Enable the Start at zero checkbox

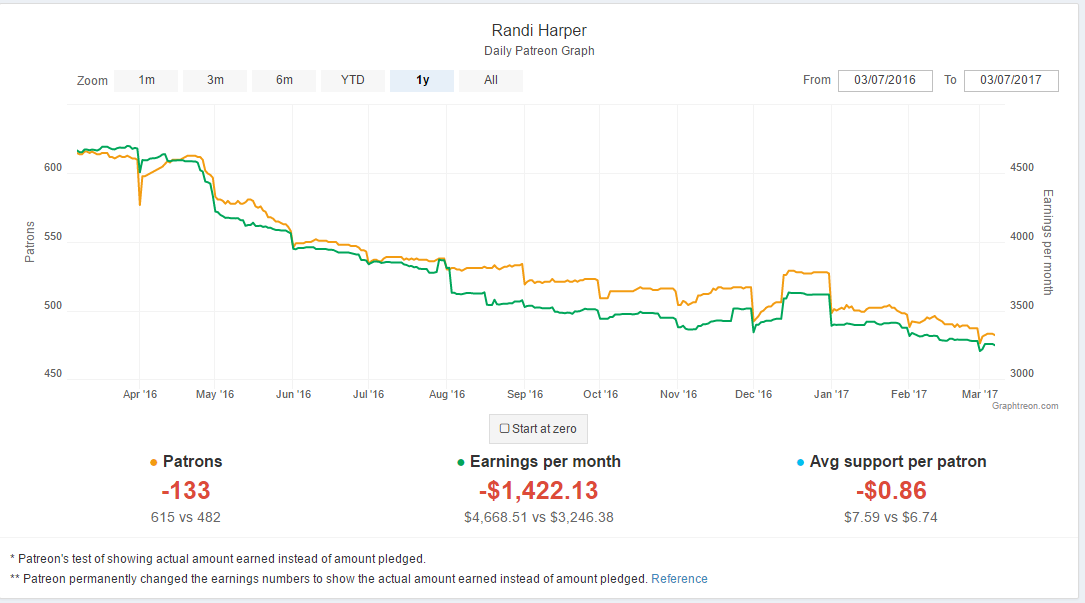pyautogui.click(x=504, y=429)
